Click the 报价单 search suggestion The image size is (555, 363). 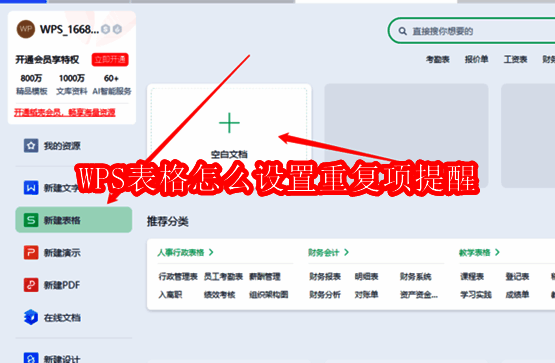click(476, 59)
